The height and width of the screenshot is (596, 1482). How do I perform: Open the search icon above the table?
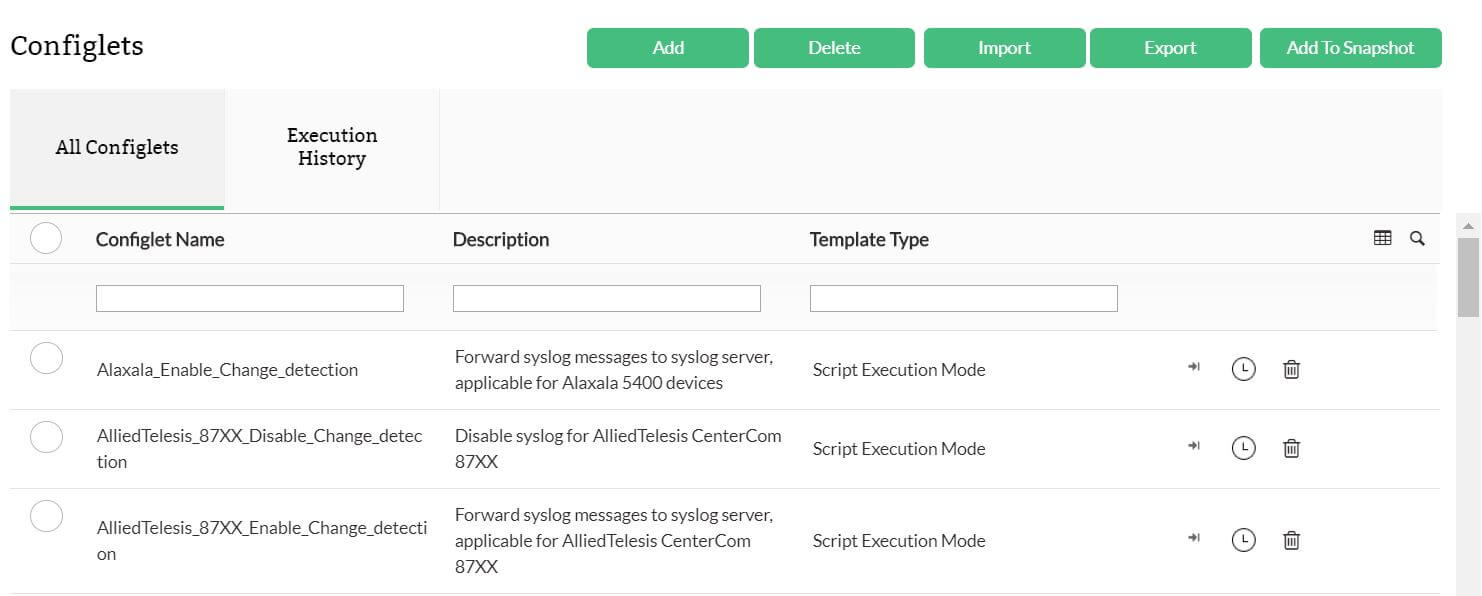click(1417, 239)
